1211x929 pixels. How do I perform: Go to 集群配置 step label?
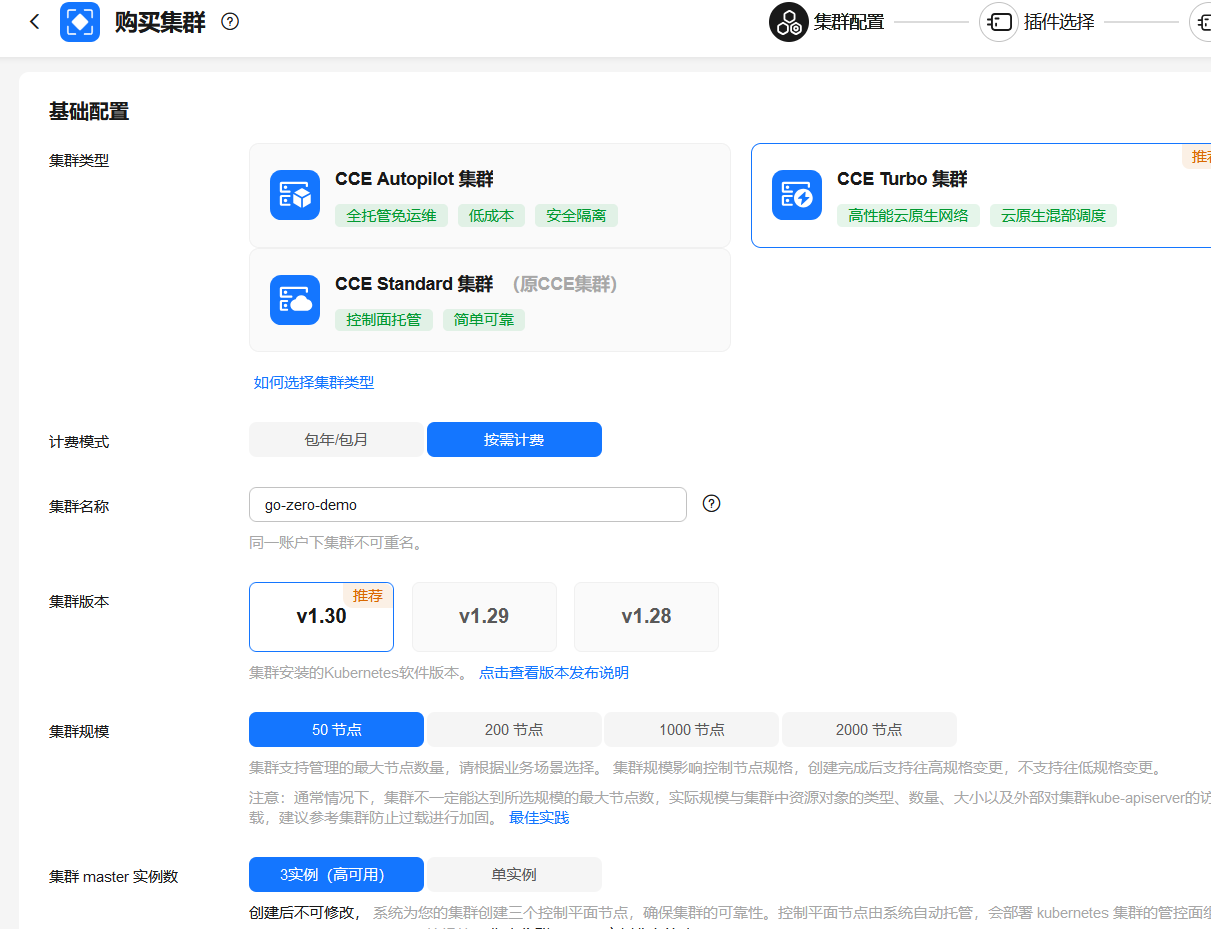[849, 22]
